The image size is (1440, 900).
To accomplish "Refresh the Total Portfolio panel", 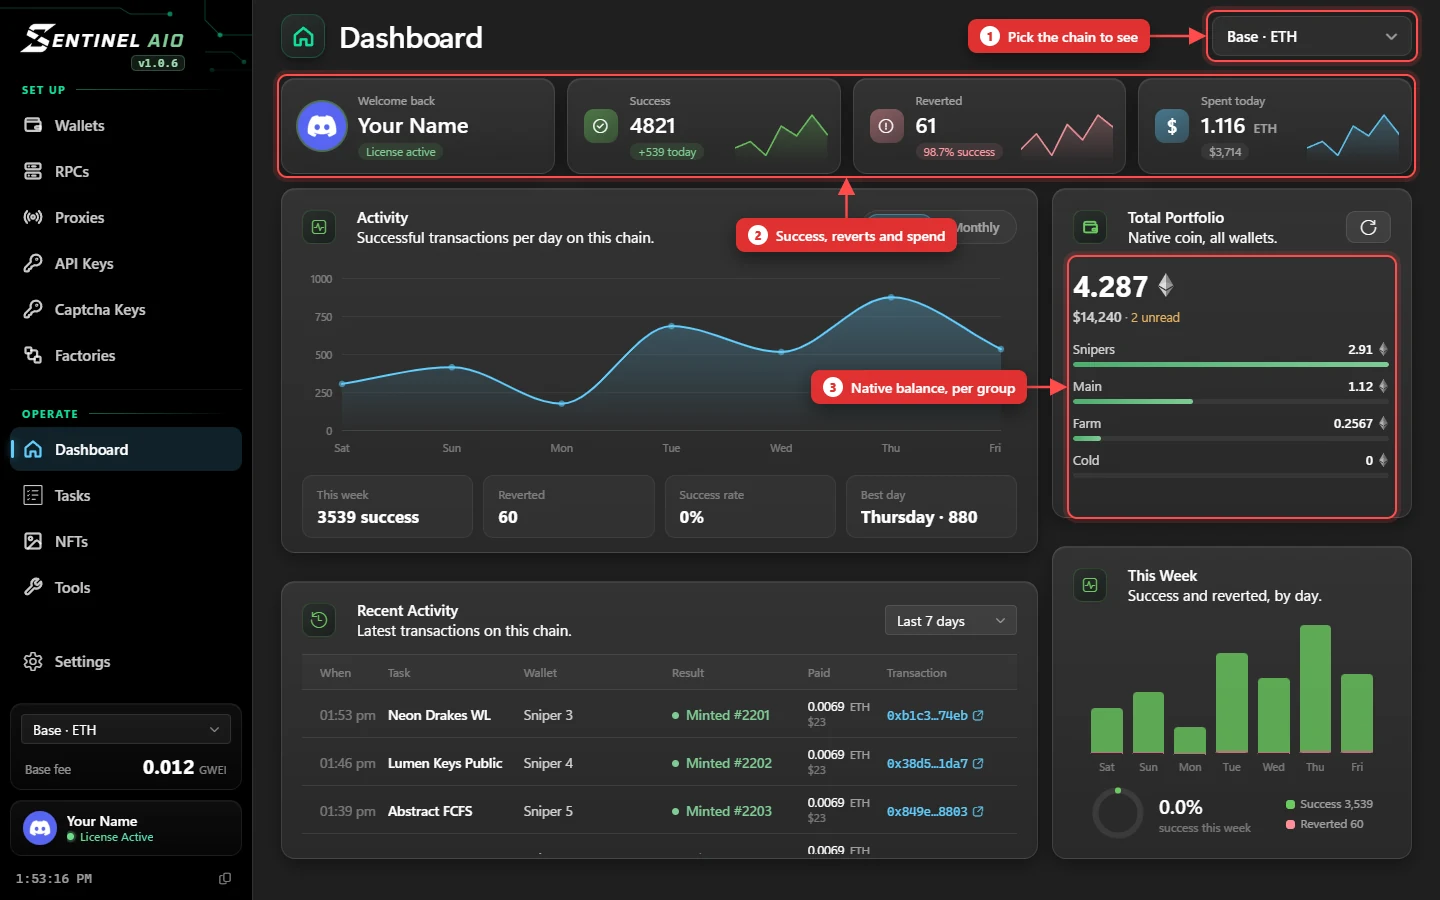I will pyautogui.click(x=1368, y=227).
